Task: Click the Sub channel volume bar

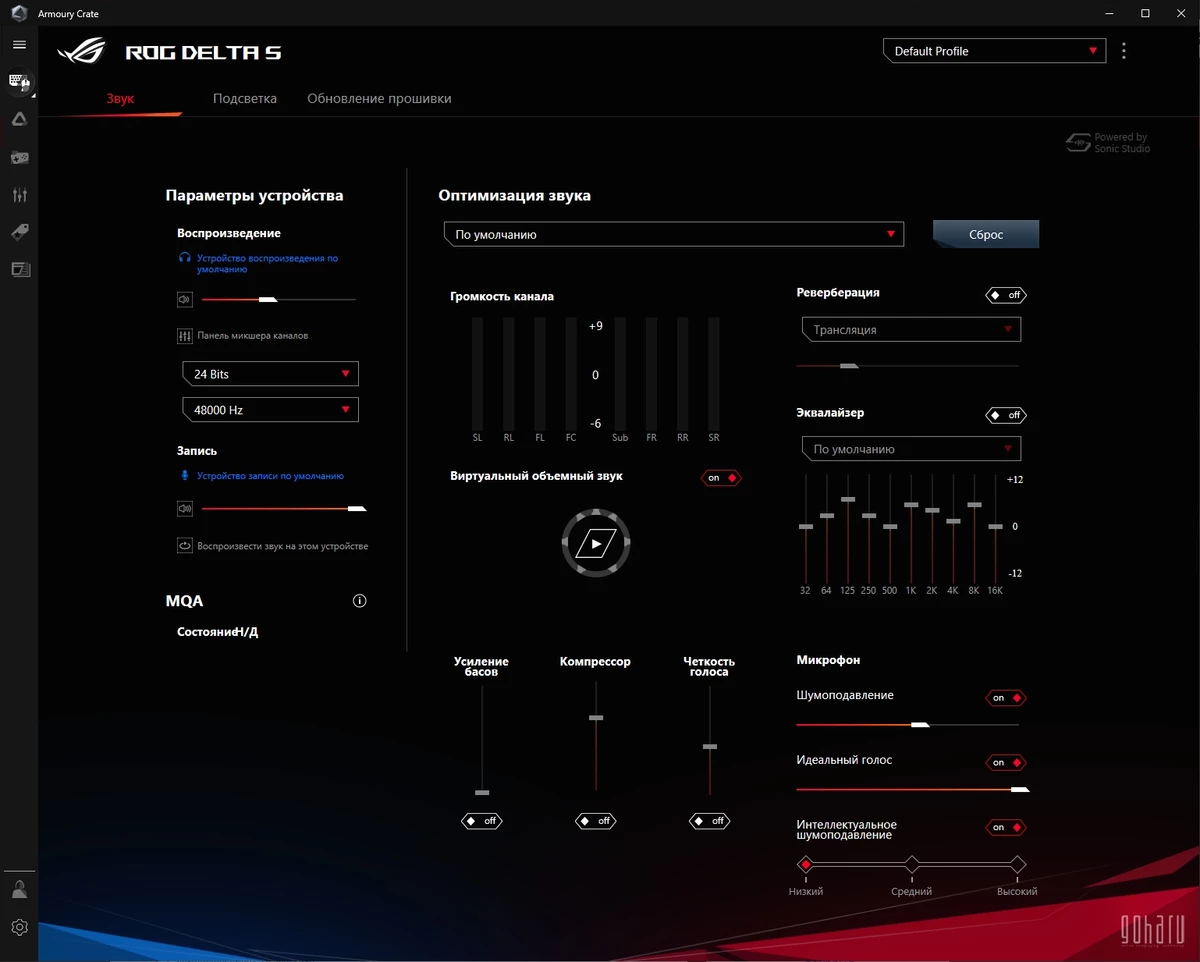Action: [620, 374]
